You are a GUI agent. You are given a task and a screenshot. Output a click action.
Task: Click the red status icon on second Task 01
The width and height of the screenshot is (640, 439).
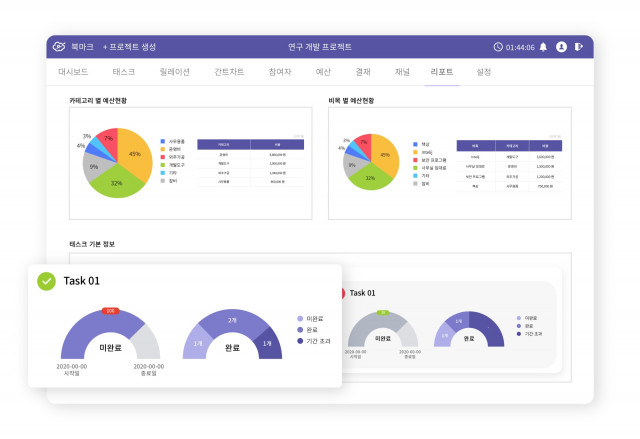pyautogui.click(x=338, y=293)
